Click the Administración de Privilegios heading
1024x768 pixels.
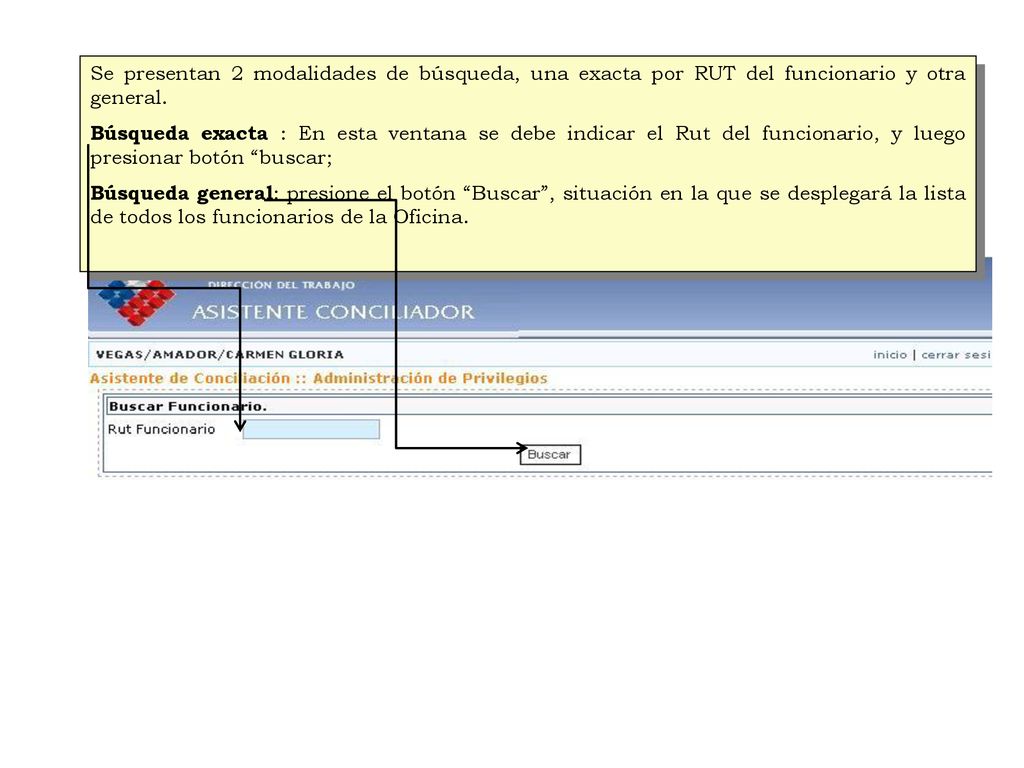[430, 378]
